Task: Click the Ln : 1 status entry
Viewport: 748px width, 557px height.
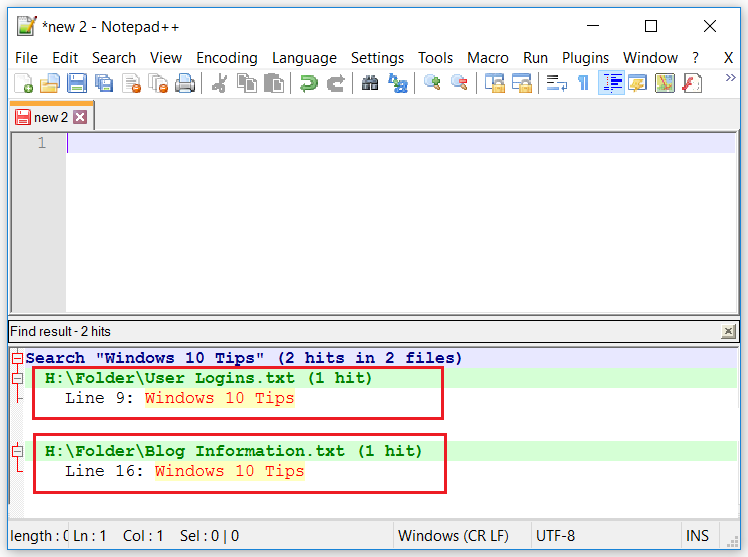Action: click(x=90, y=536)
